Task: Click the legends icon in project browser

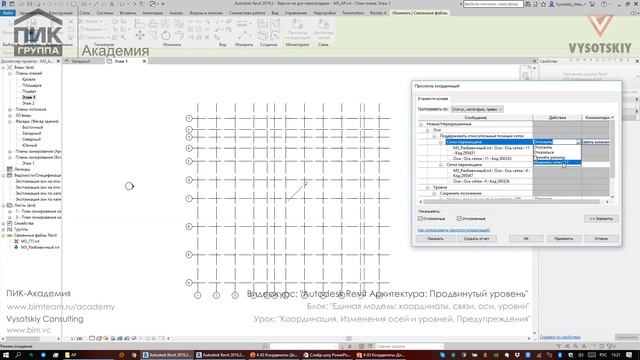Action: click(10, 169)
